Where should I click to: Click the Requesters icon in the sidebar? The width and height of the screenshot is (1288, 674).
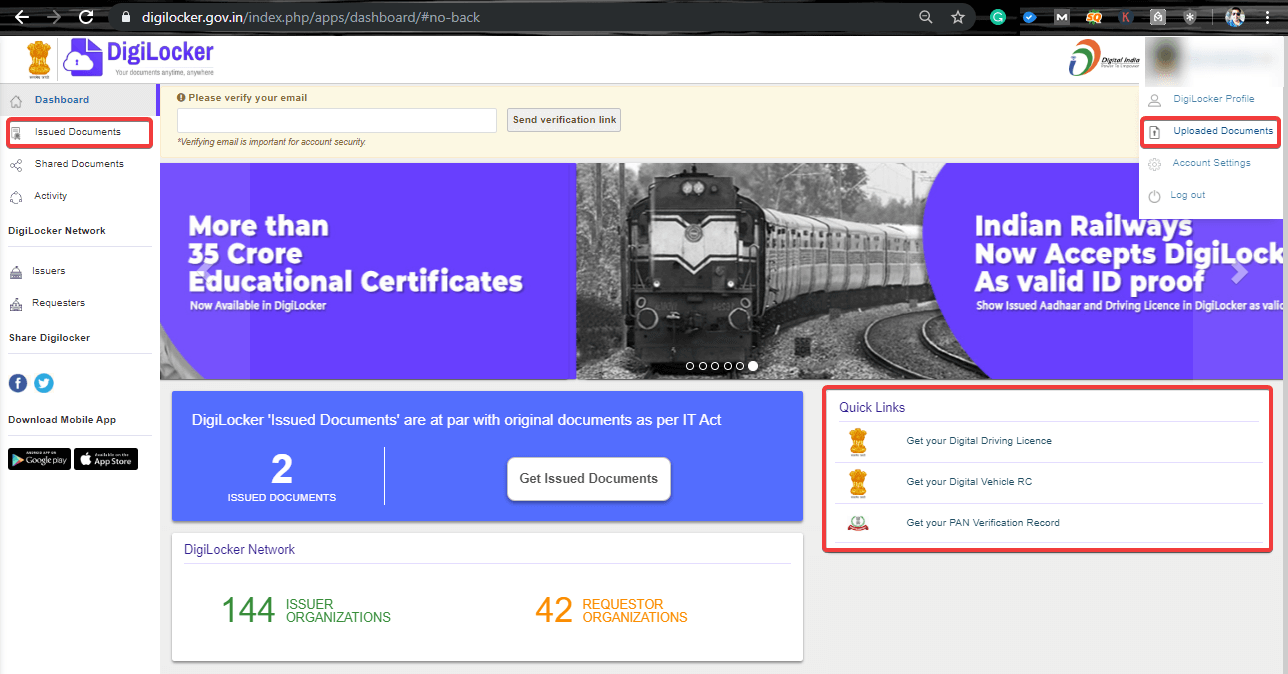(x=16, y=302)
